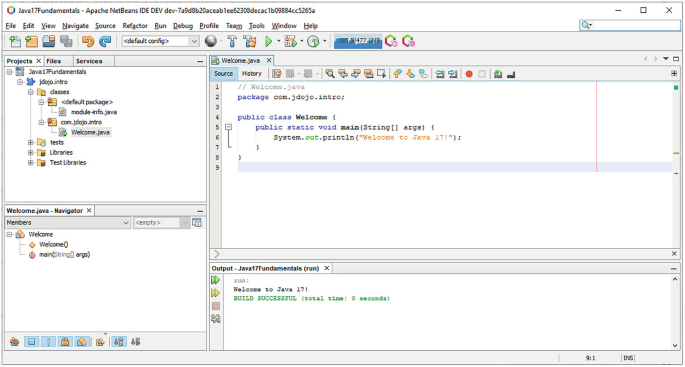Click the Redo arrow in main toolbar
The width and height of the screenshot is (685, 367).
[x=105, y=42]
